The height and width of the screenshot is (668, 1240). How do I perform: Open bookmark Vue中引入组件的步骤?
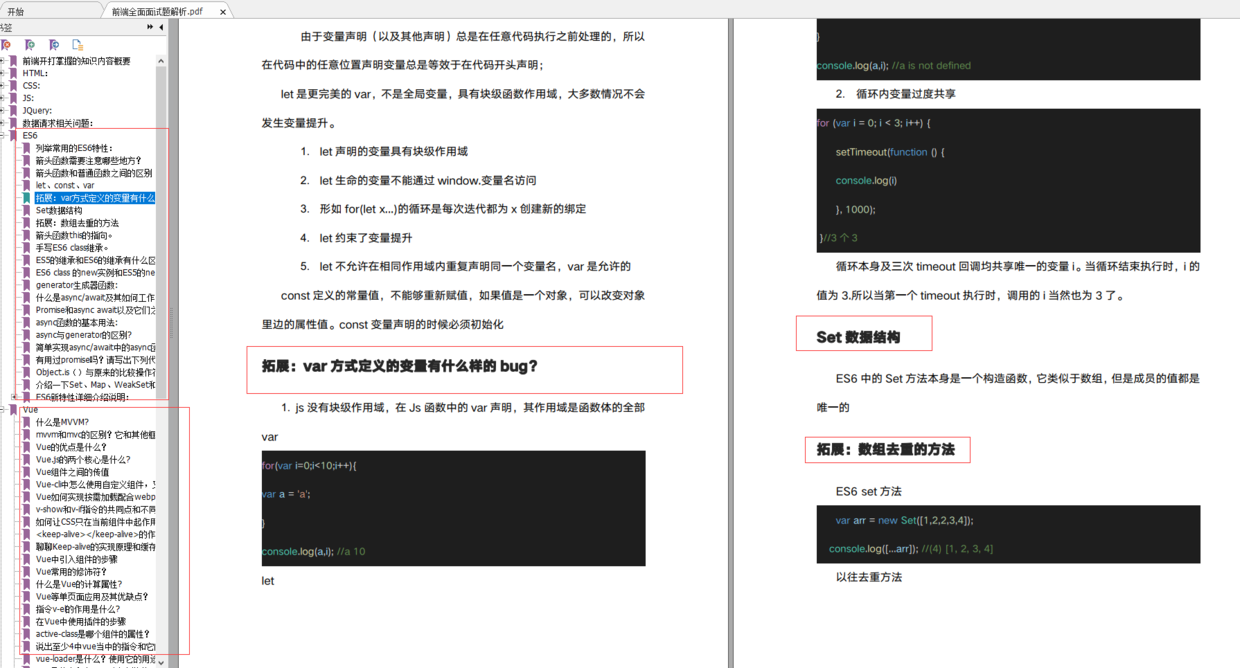pyautogui.click(x=76, y=559)
